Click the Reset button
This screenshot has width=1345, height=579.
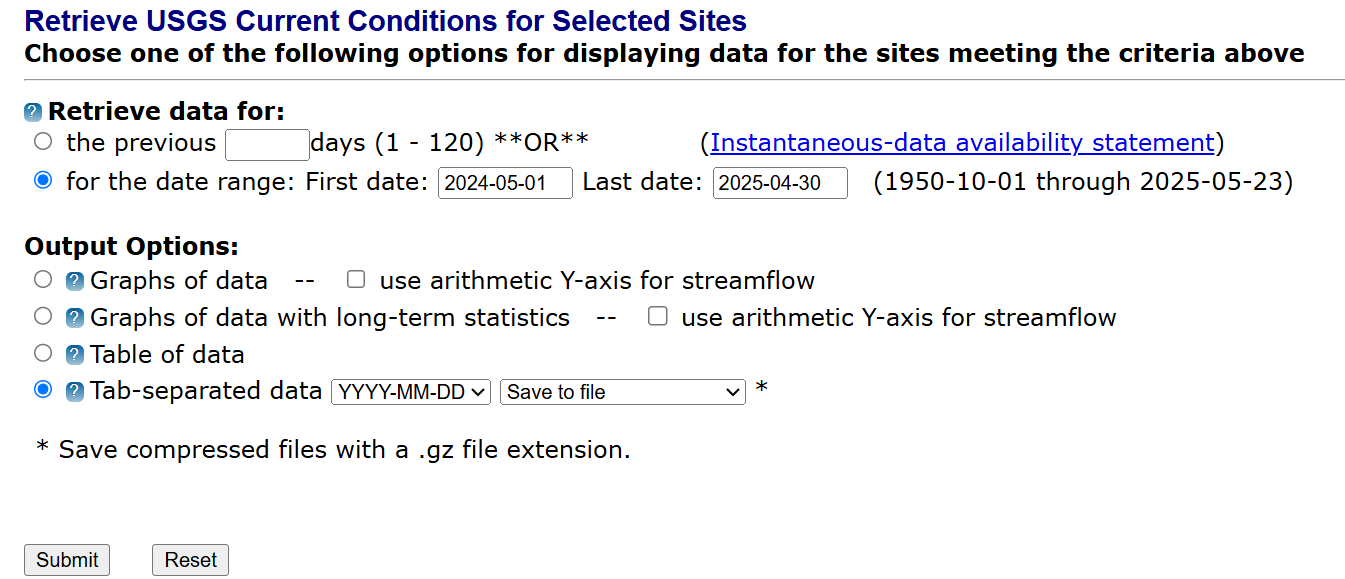click(190, 559)
